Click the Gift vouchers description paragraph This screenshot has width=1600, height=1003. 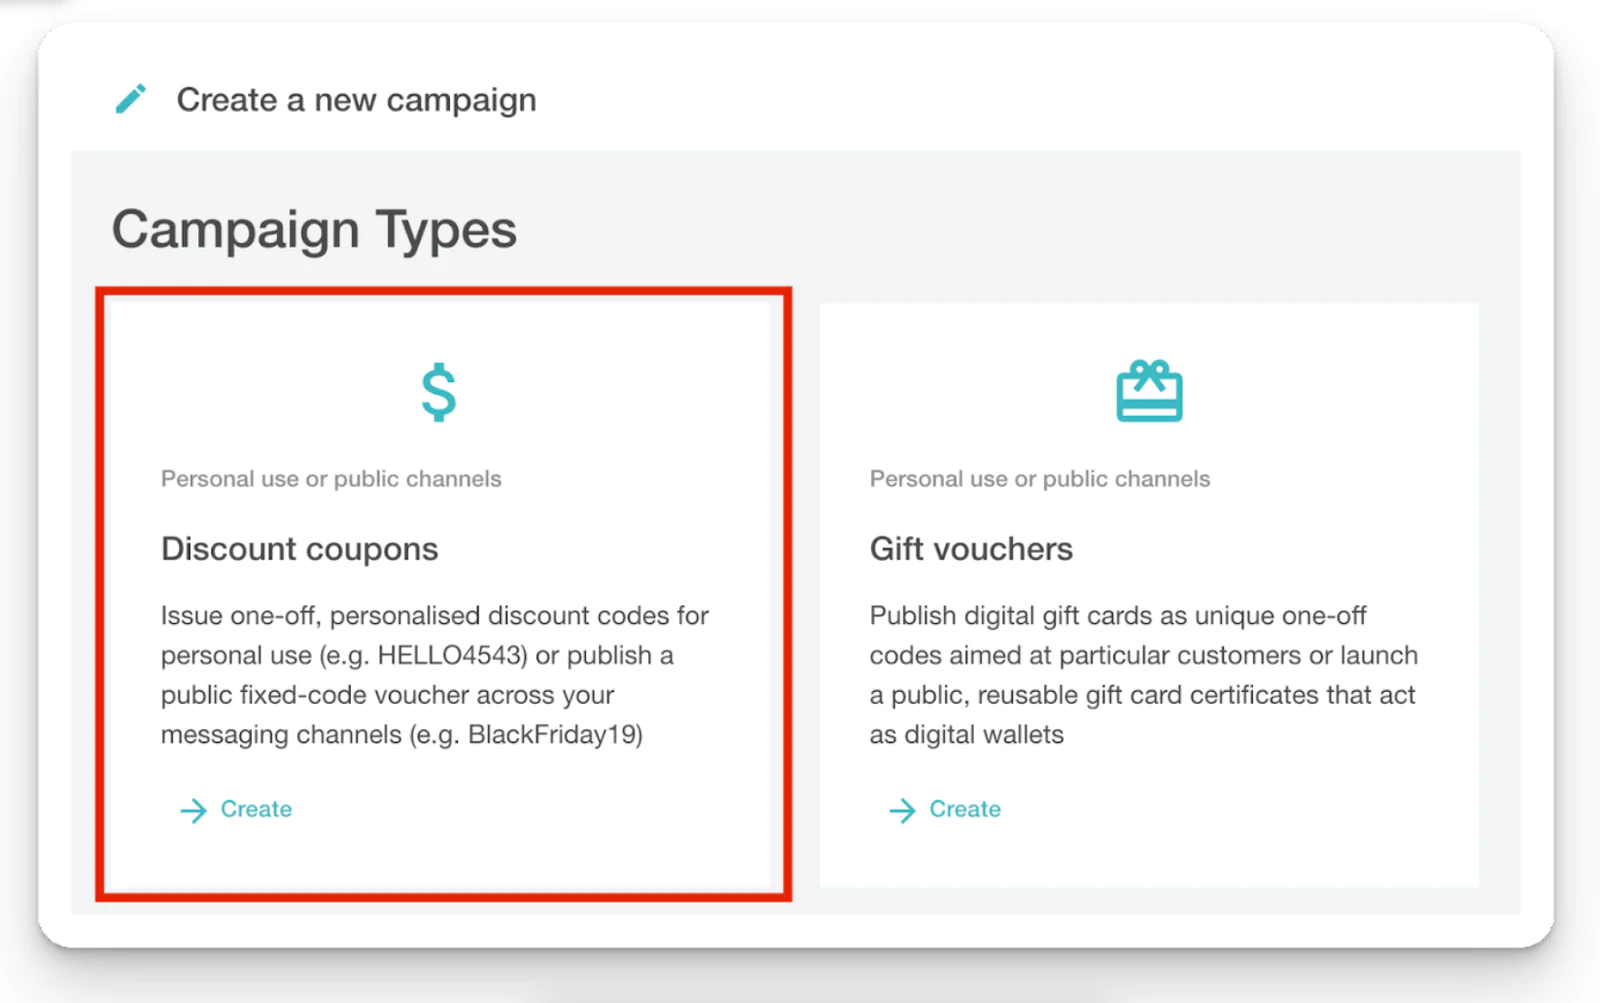[x=1143, y=675]
